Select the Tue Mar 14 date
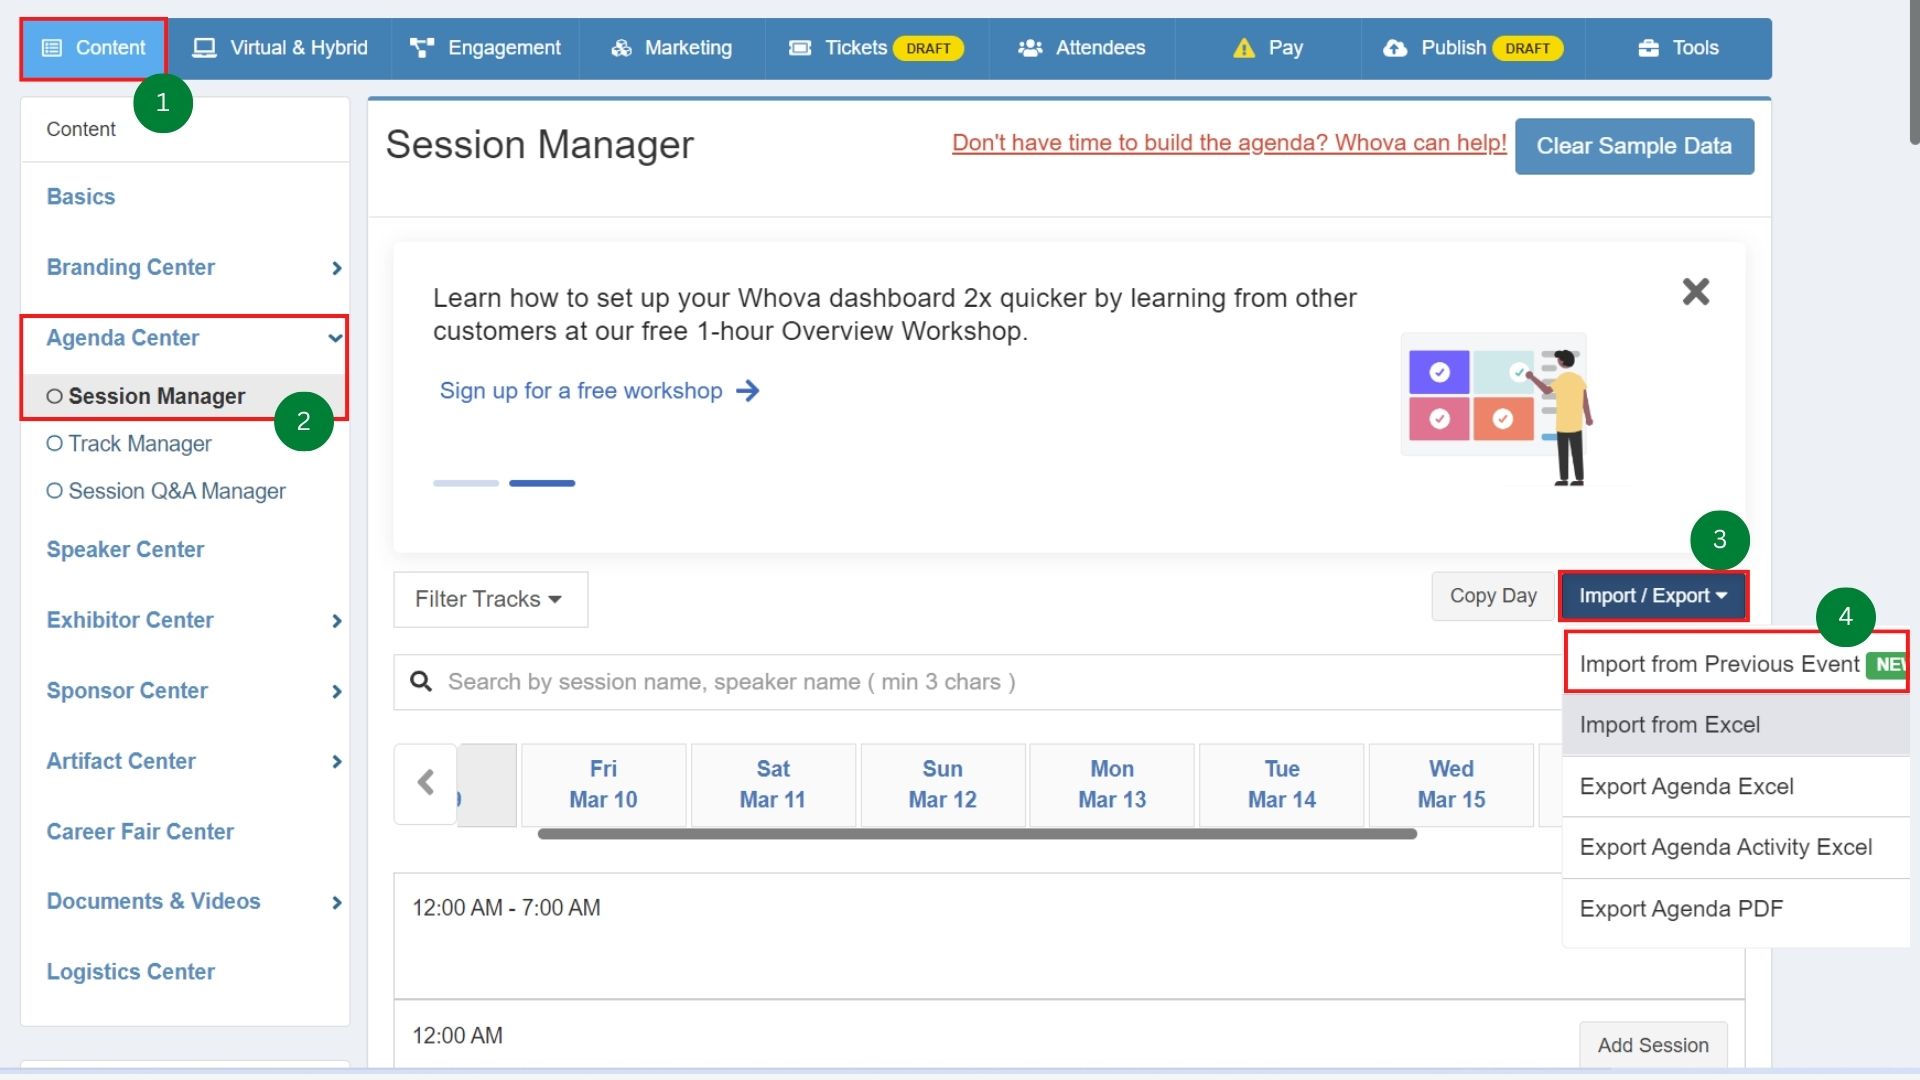Viewport: 1920px width, 1080px height. [1282, 784]
